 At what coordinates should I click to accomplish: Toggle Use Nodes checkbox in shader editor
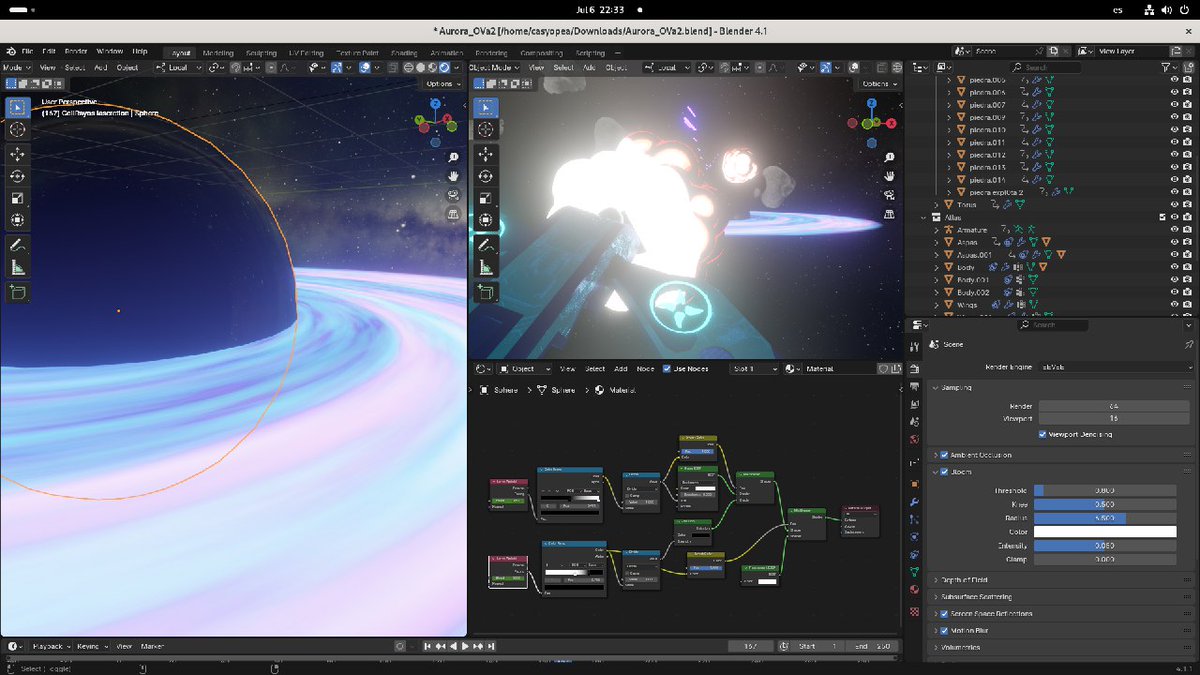(667, 369)
